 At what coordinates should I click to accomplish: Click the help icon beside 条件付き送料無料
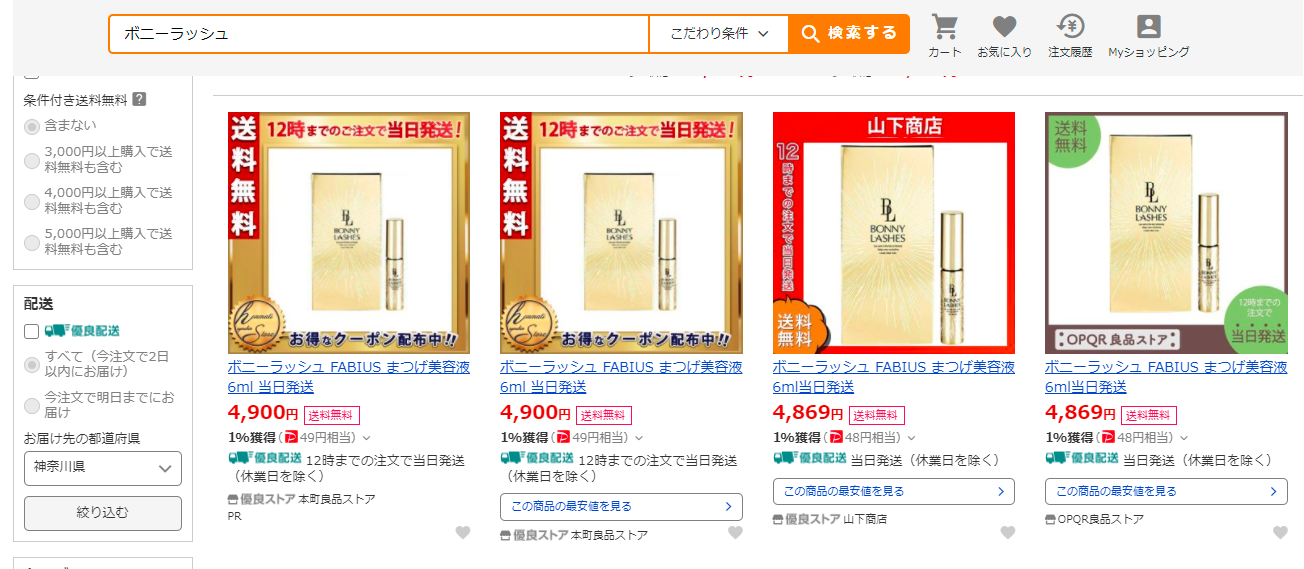coord(139,99)
